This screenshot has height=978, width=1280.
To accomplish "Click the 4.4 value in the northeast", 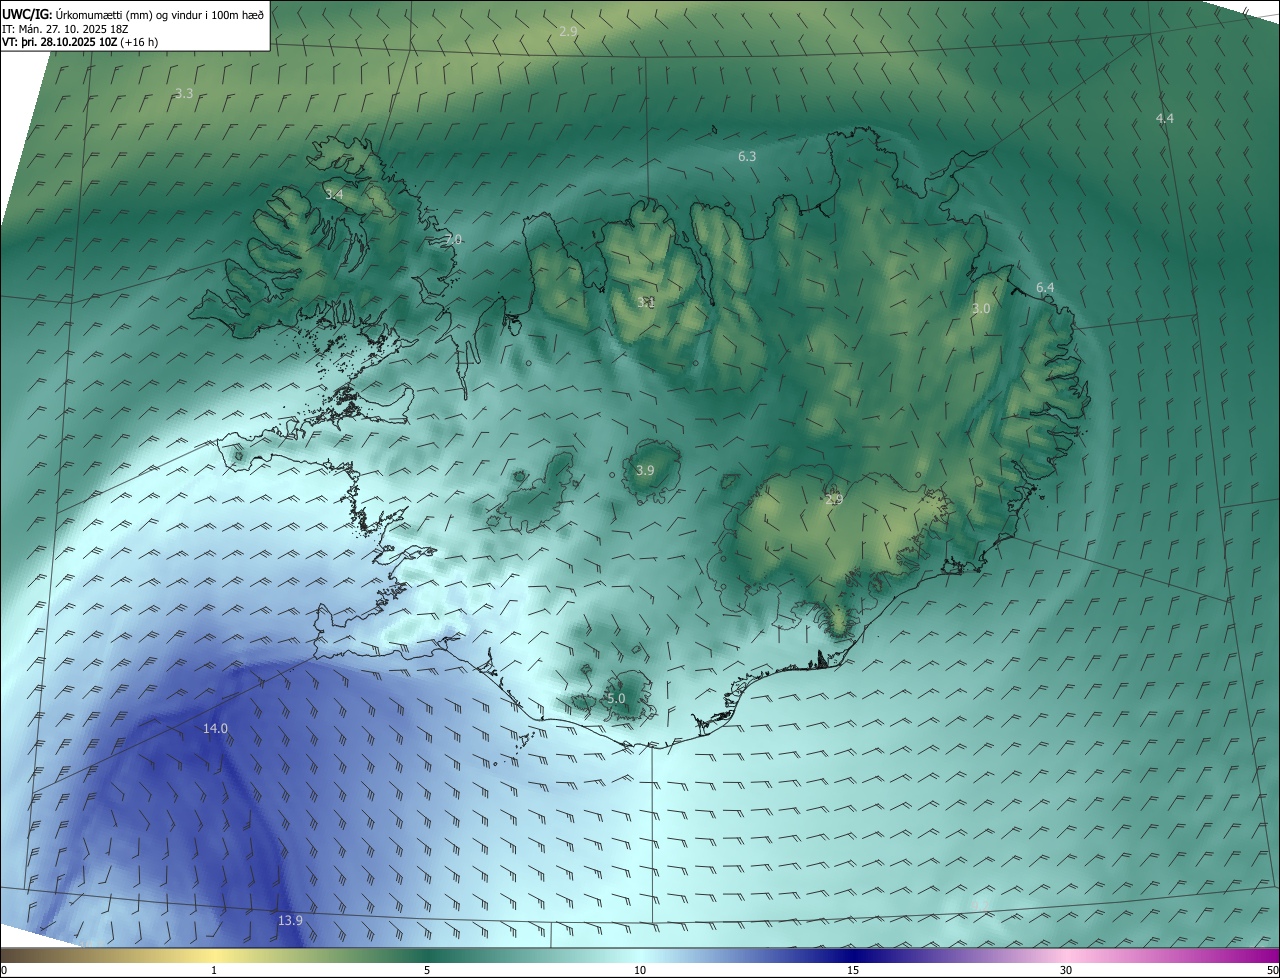I will (x=1164, y=118).
